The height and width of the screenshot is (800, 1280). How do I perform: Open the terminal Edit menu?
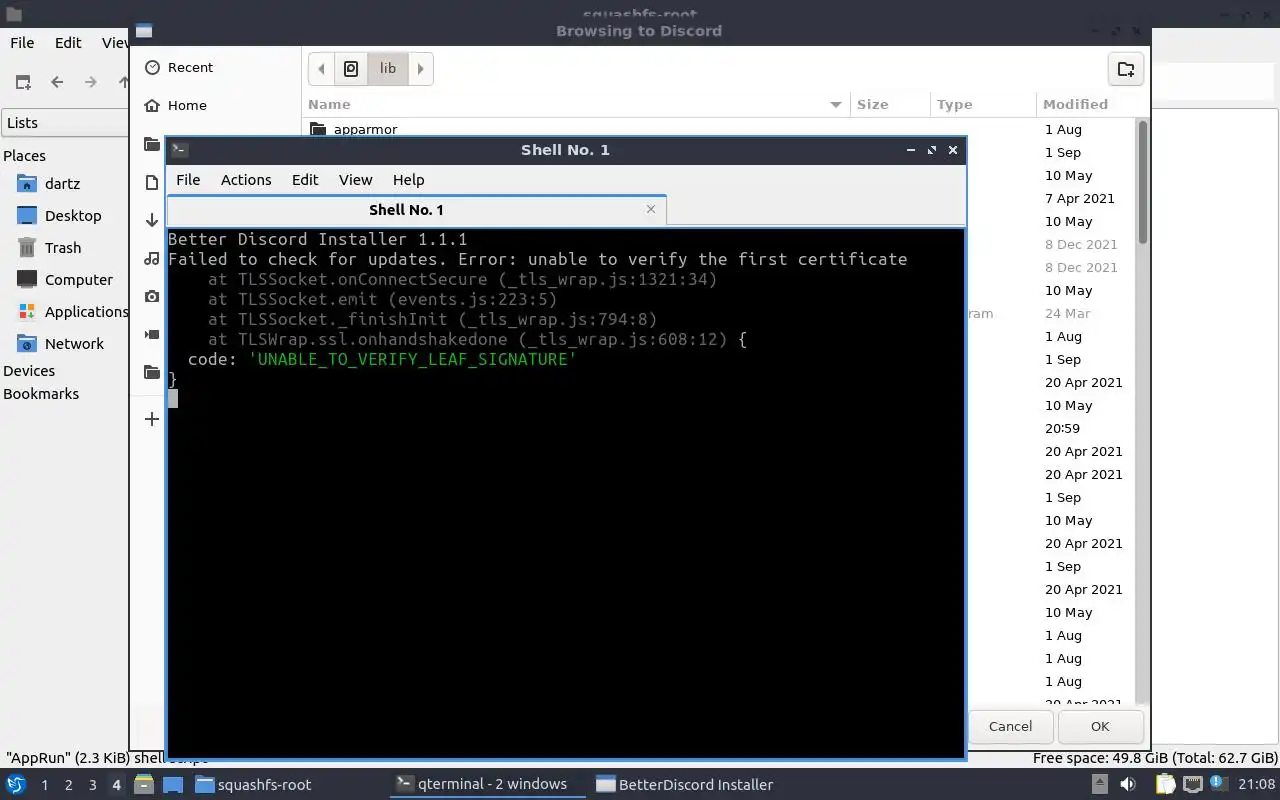click(x=305, y=179)
